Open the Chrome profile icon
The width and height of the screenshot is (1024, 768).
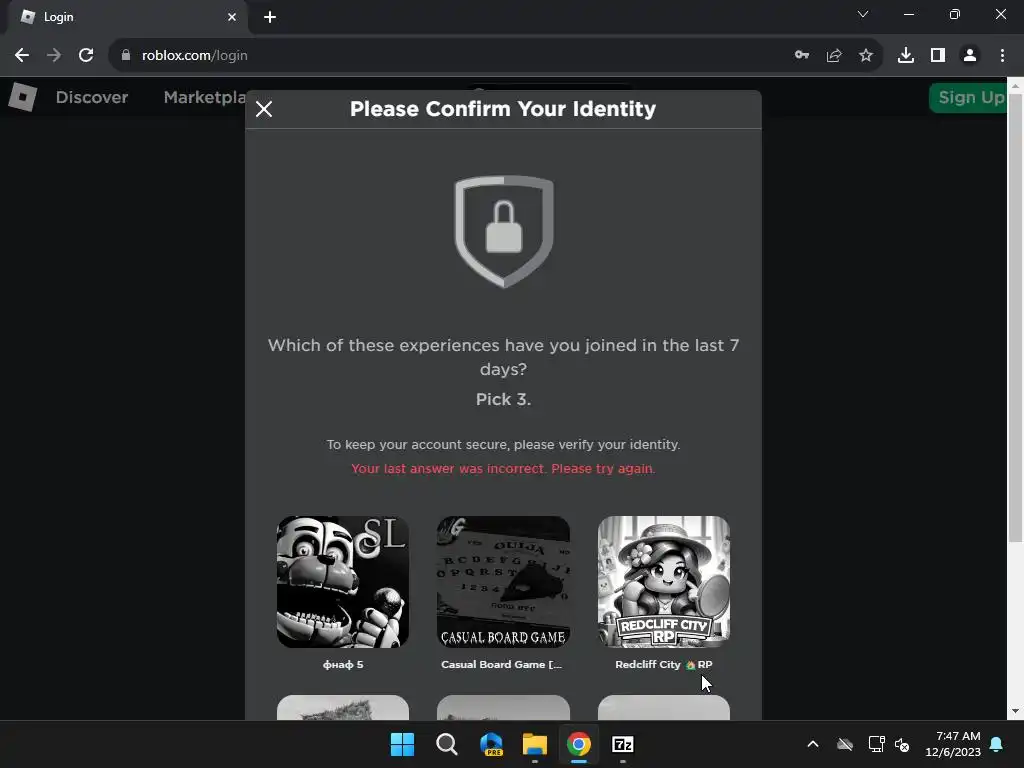coord(970,56)
